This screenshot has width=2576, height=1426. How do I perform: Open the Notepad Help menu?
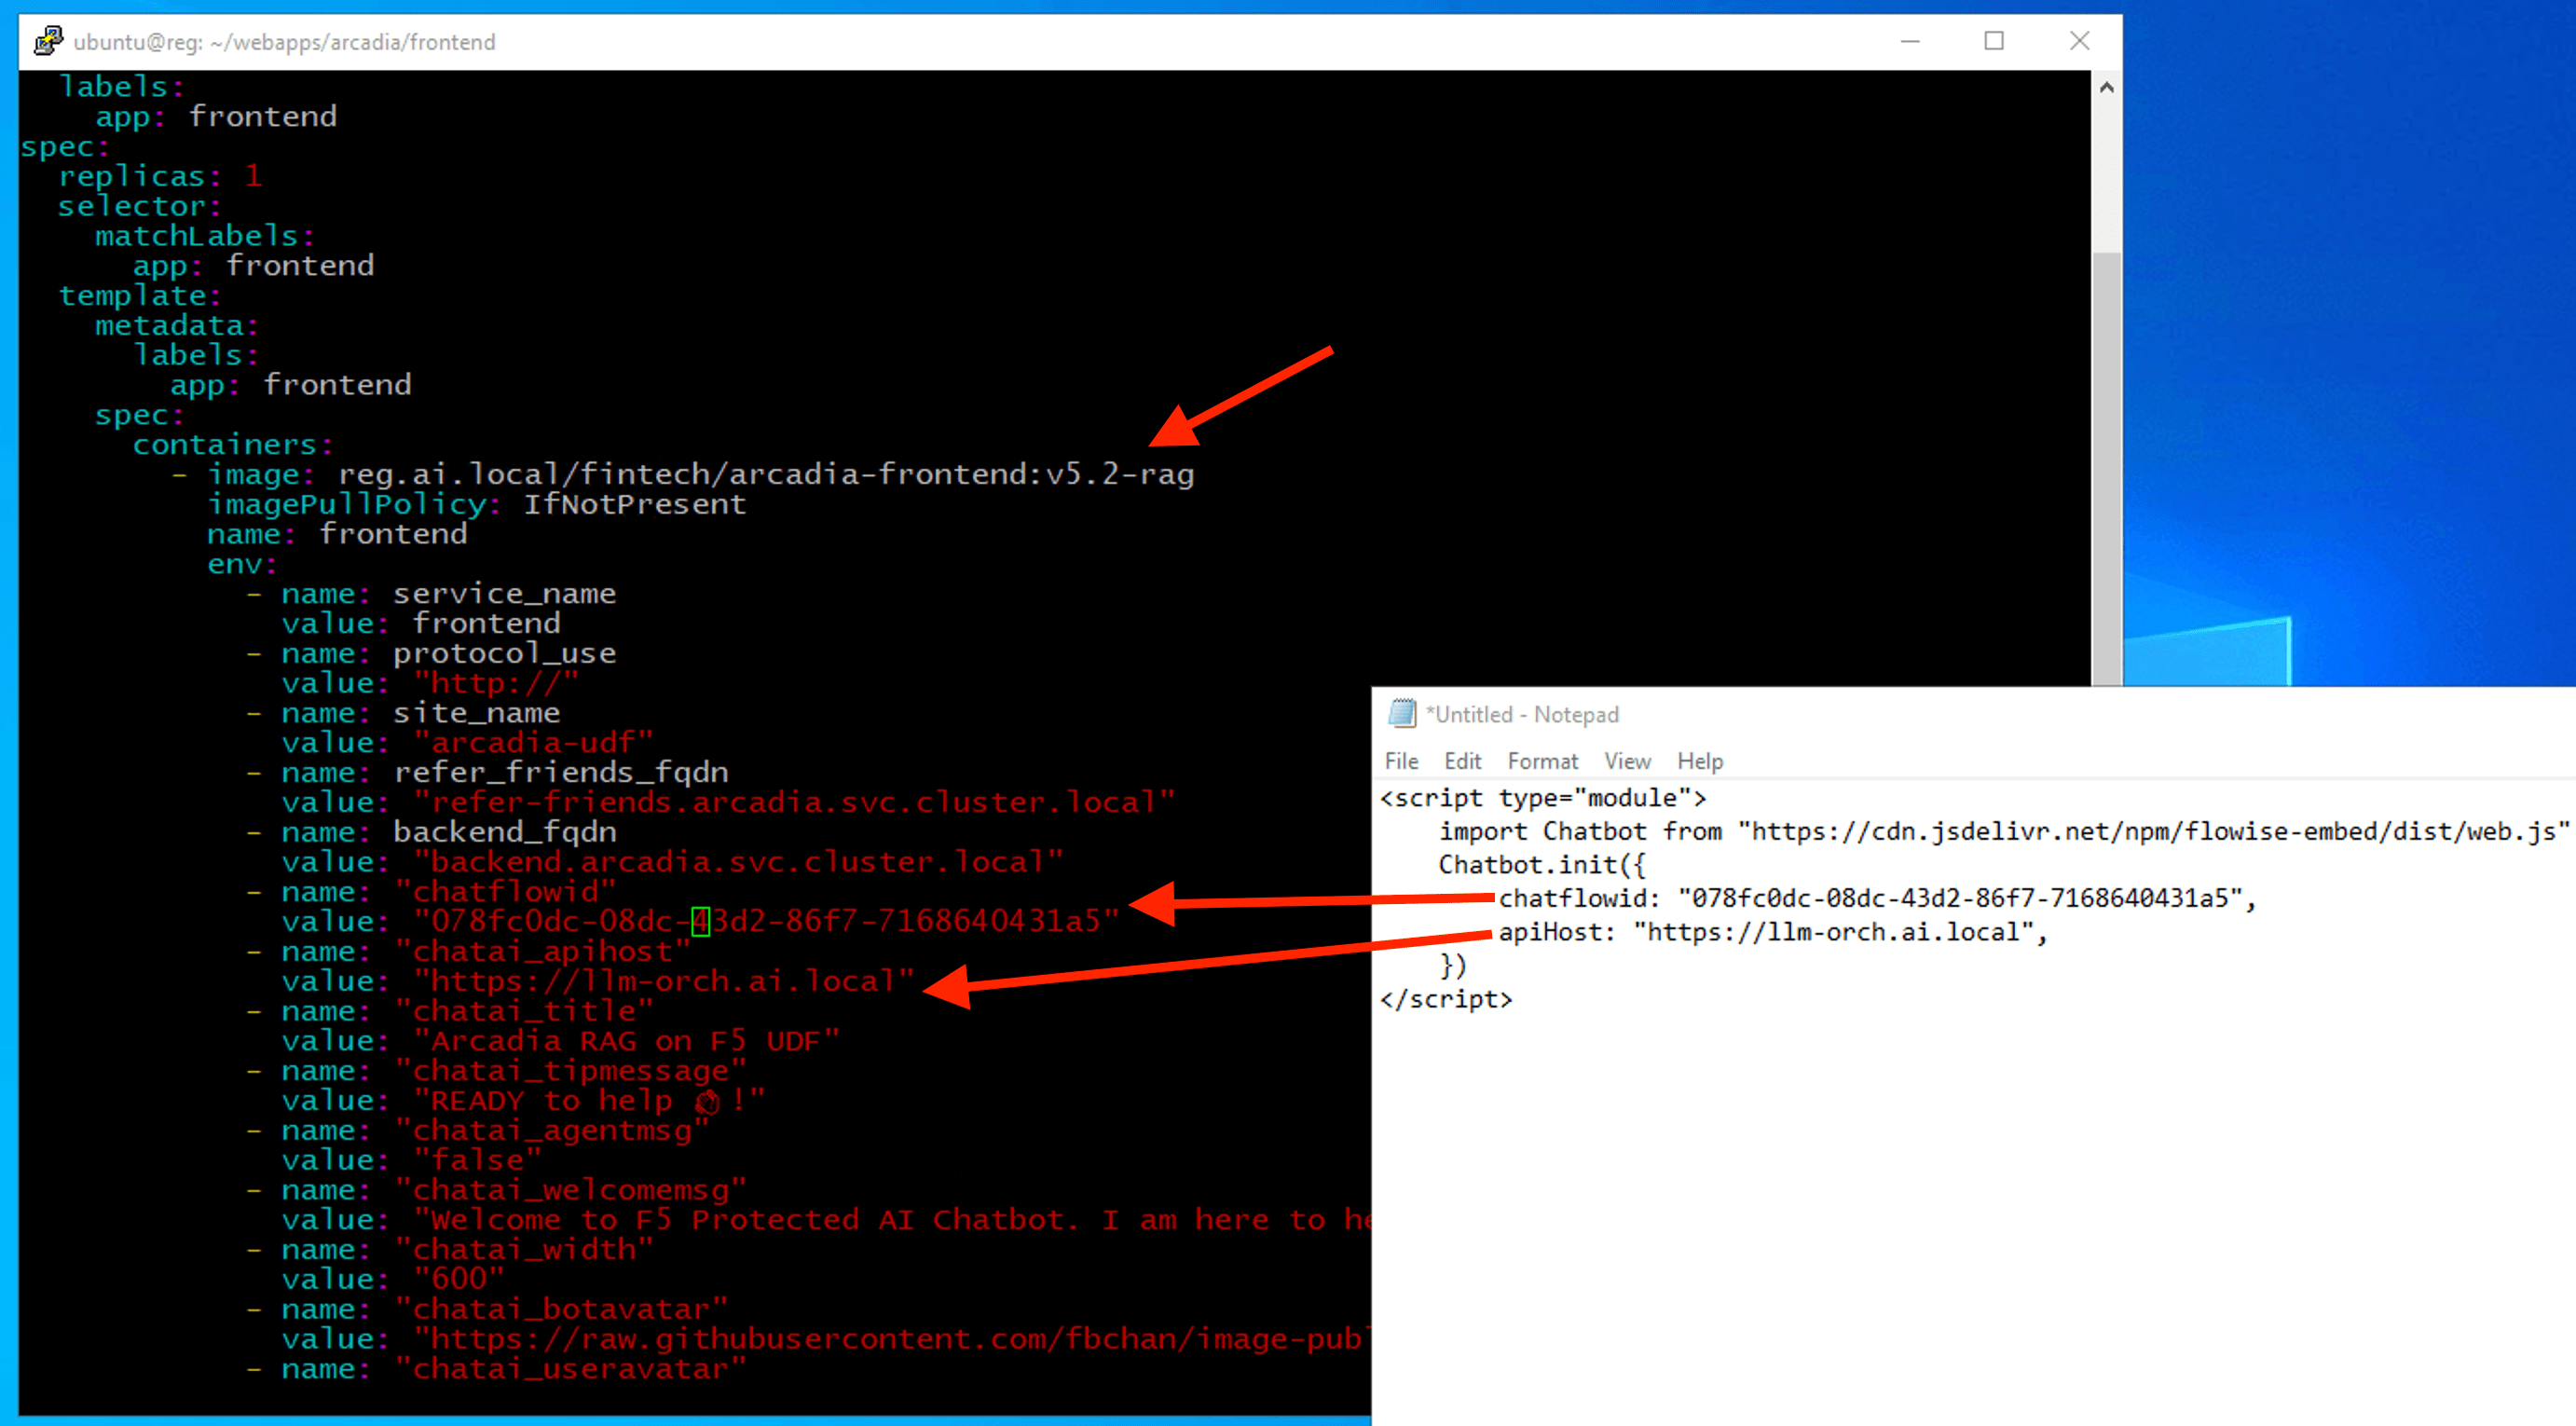(x=1699, y=761)
